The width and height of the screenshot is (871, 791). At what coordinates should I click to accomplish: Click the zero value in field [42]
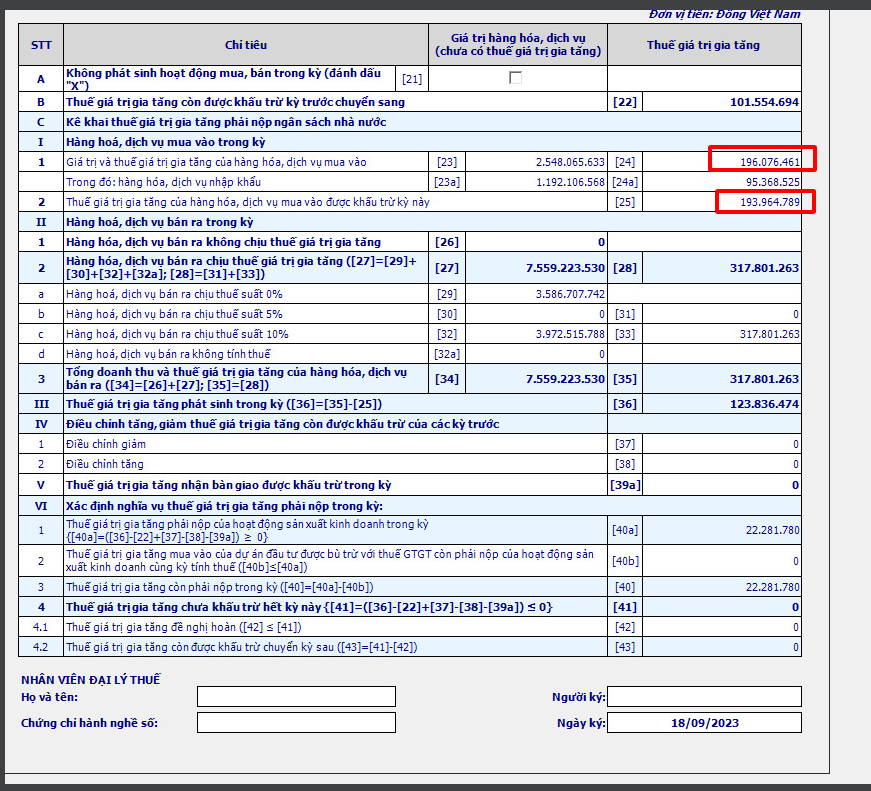coord(796,628)
